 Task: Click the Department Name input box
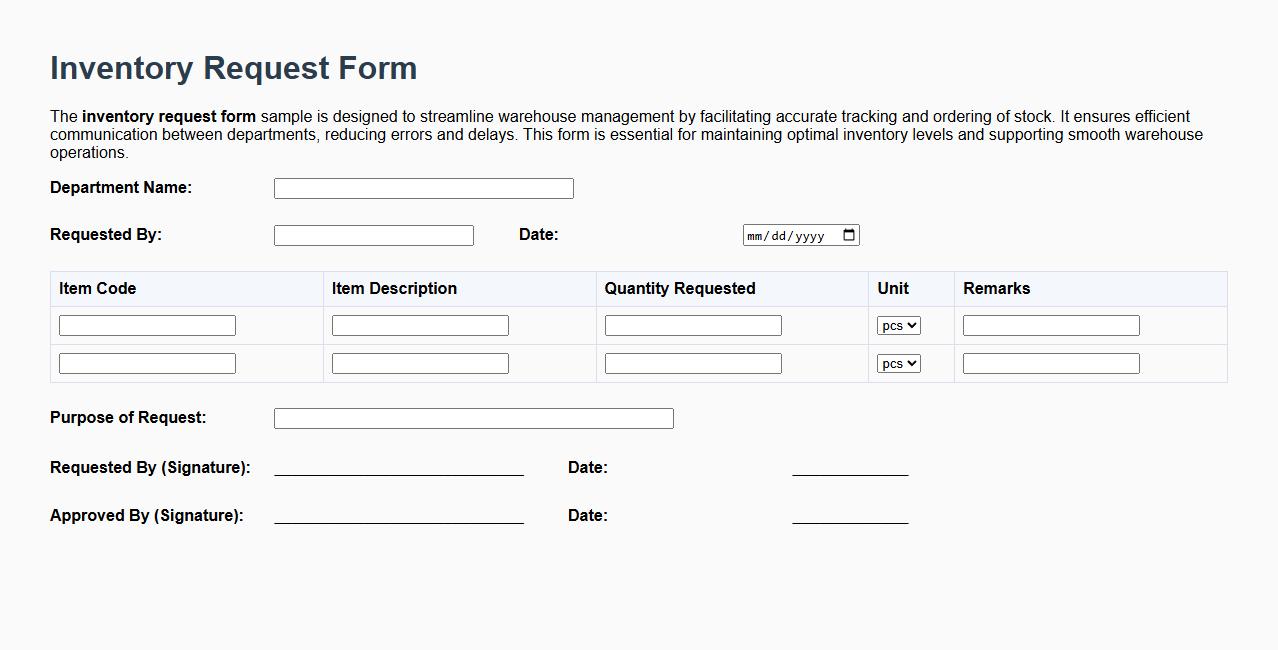pyautogui.click(x=422, y=187)
